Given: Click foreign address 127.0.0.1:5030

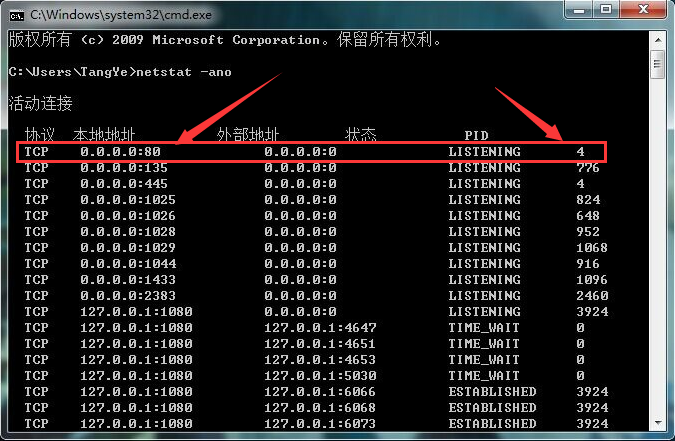Looking at the screenshot, I should pyautogui.click(x=320, y=376).
